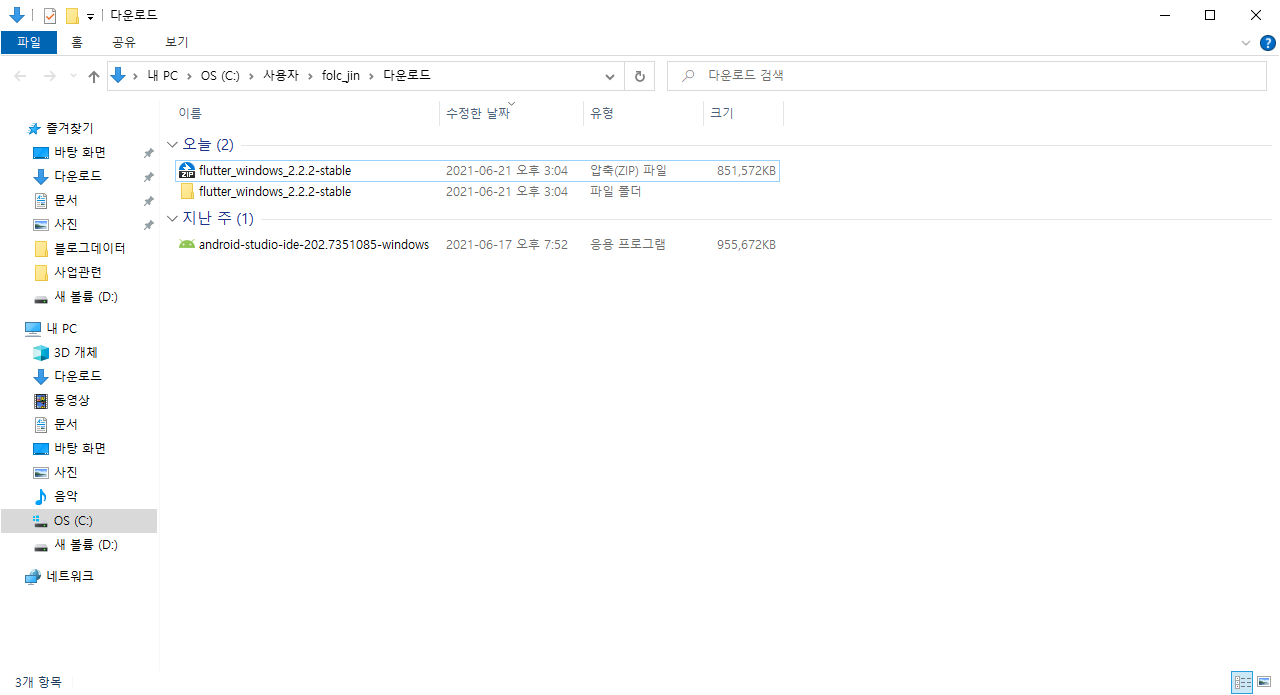Select 내 PC in the navigation pane

click(x=61, y=329)
